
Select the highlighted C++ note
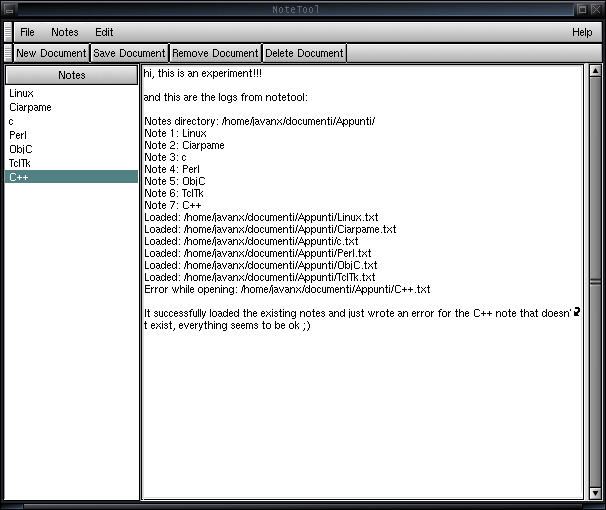pyautogui.click(x=19, y=177)
